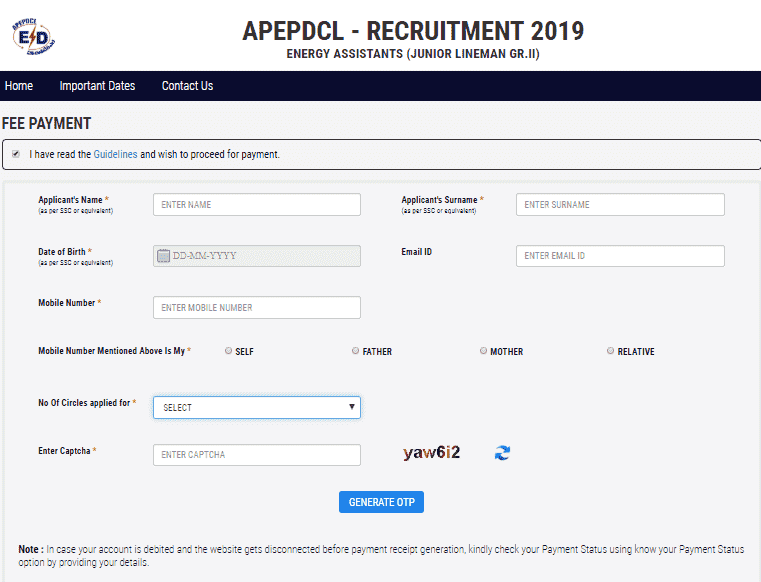
Task: Open the Home menu item
Action: pos(19,86)
